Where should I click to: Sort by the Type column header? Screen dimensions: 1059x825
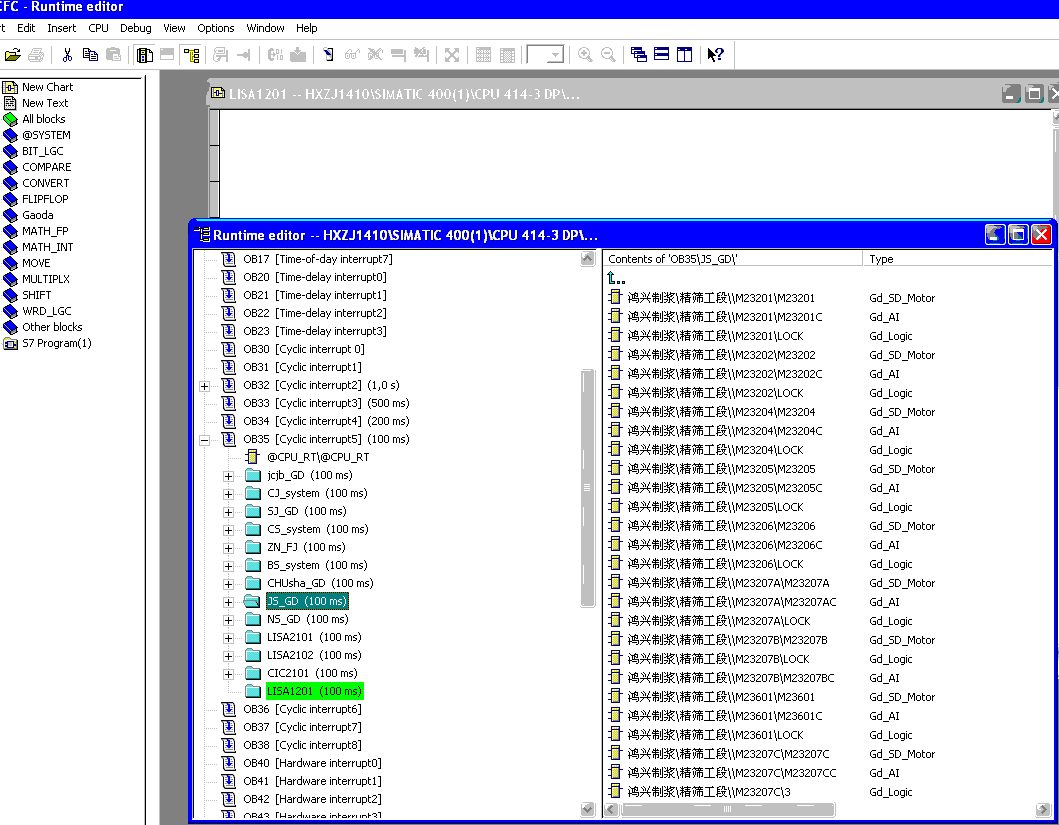click(956, 259)
